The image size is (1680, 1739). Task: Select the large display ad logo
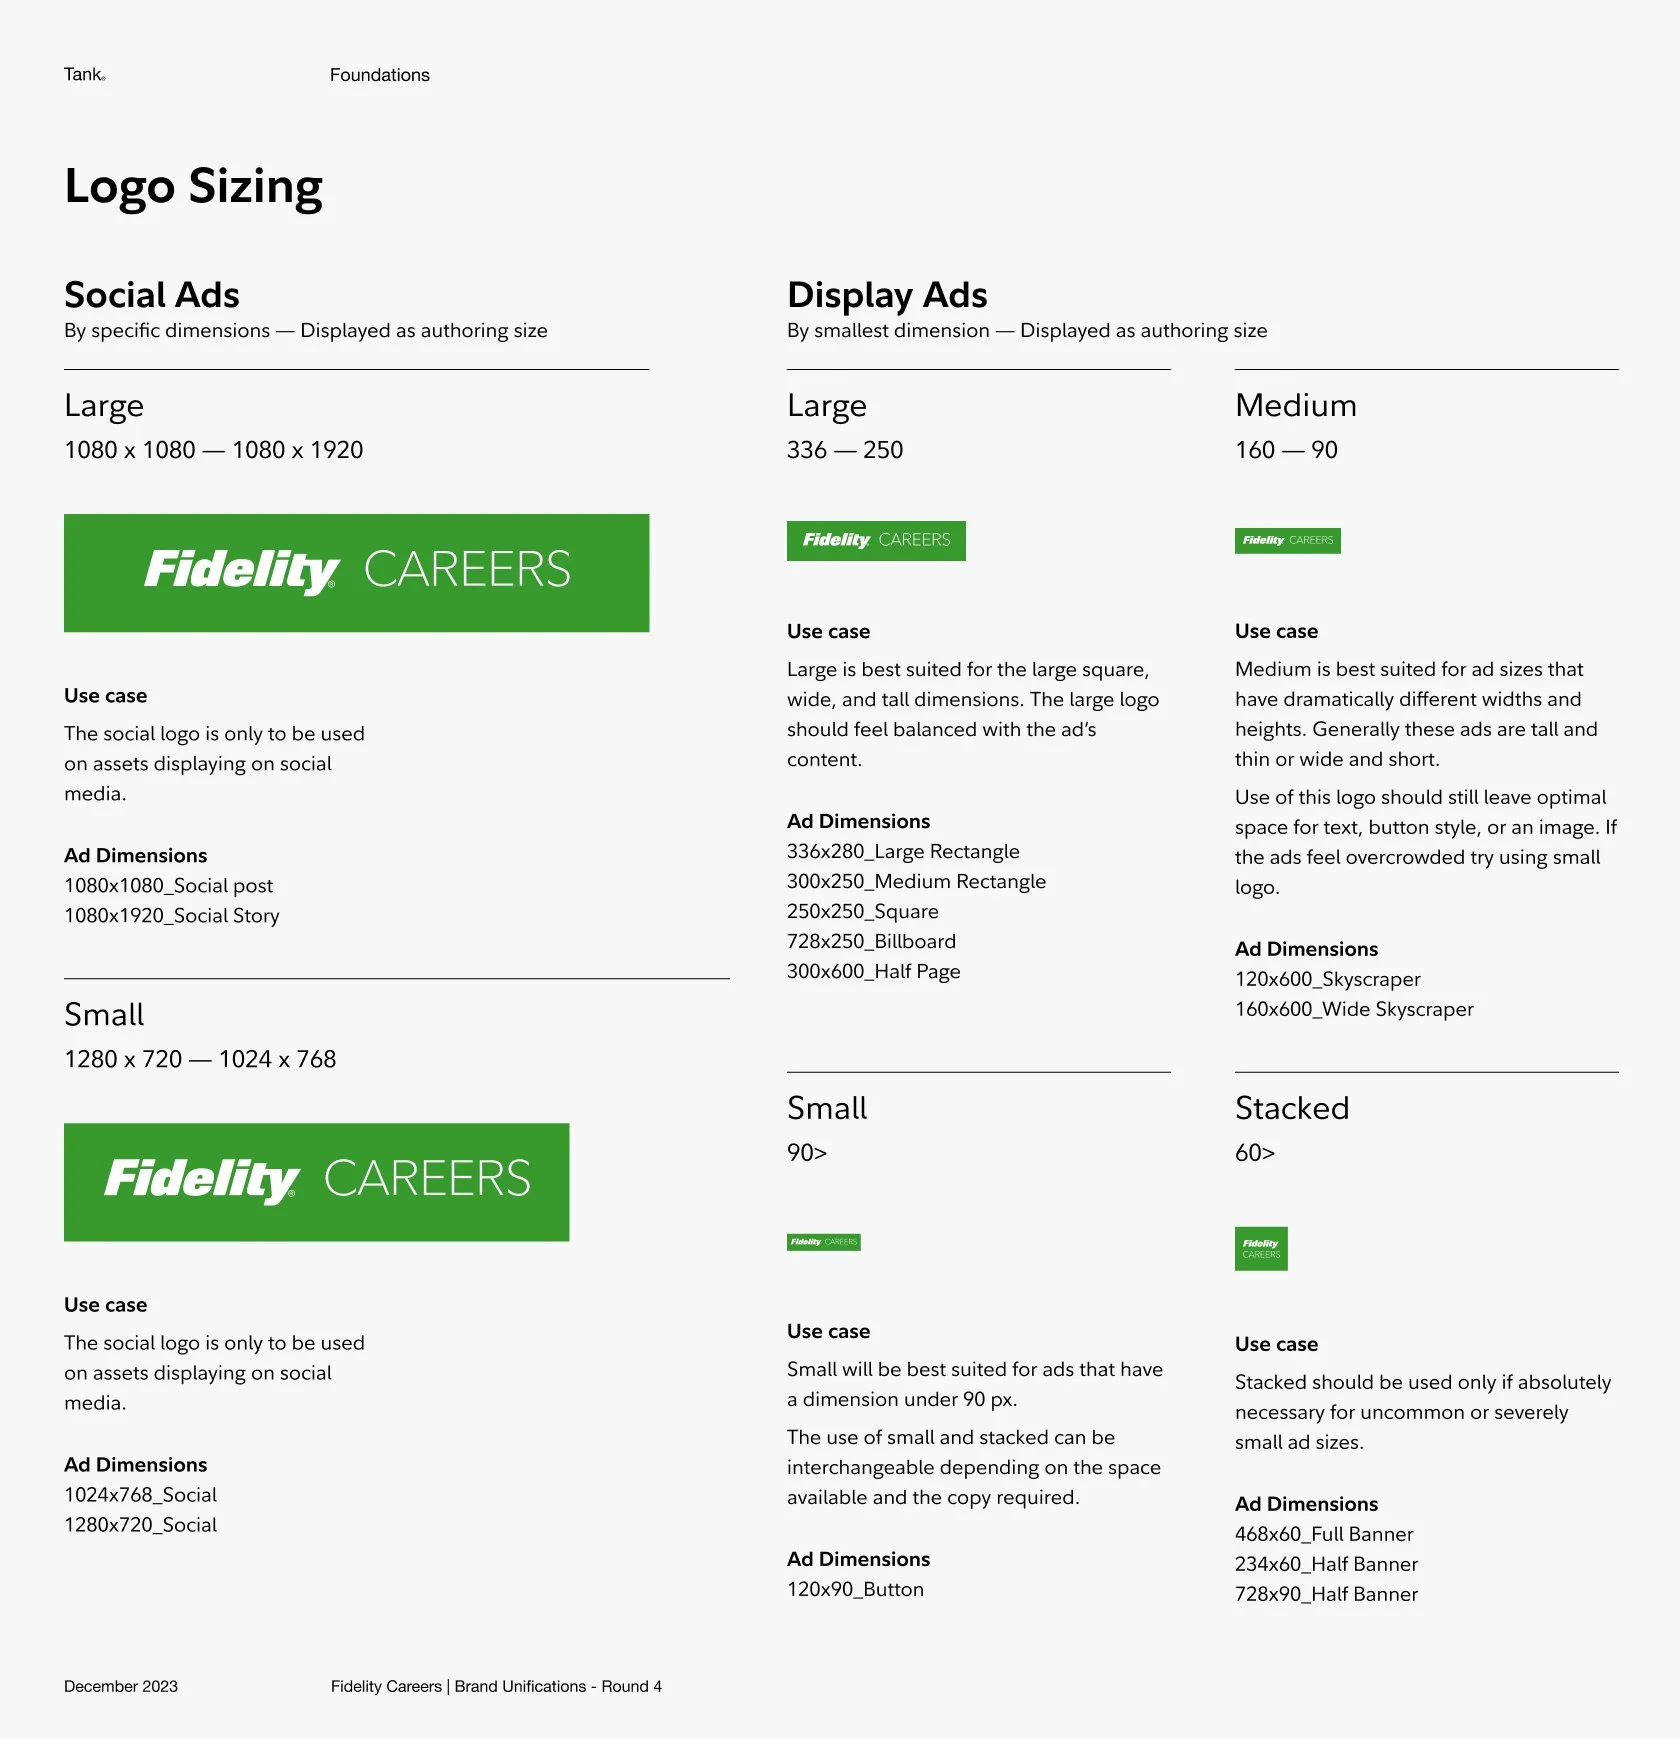point(876,541)
